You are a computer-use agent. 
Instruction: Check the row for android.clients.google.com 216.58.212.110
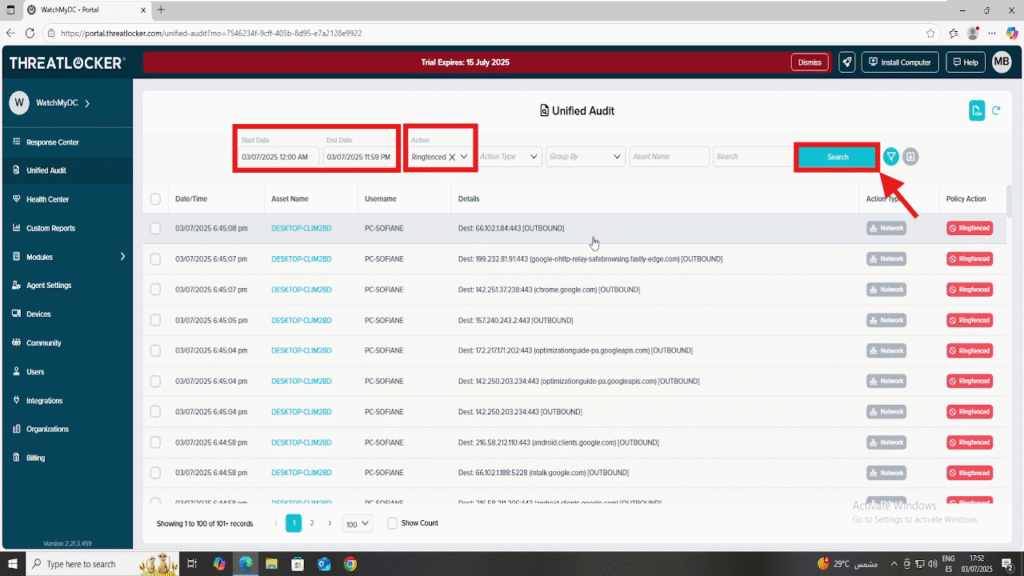coord(155,442)
